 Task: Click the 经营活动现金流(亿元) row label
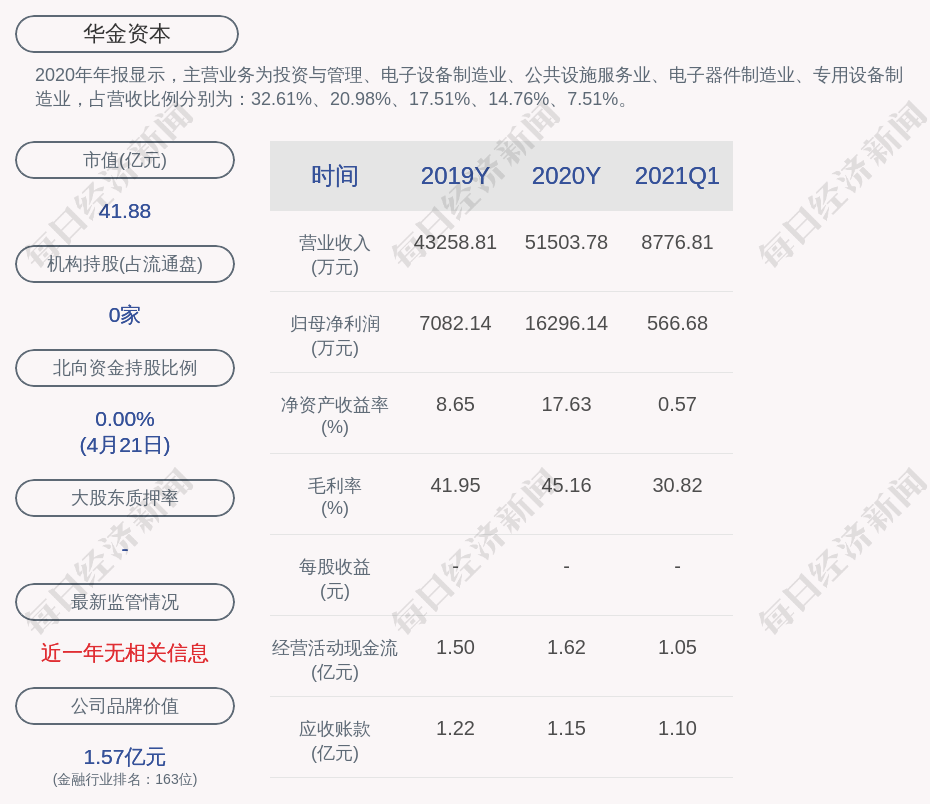335,659
